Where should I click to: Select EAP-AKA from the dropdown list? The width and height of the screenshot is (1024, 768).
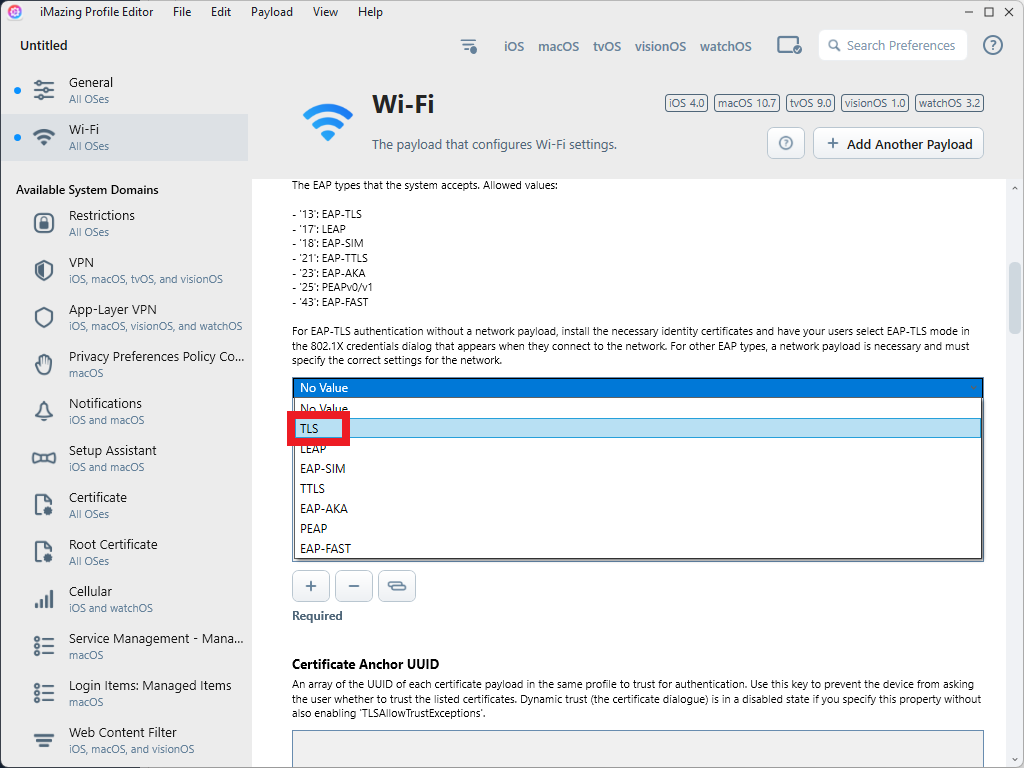(x=637, y=508)
